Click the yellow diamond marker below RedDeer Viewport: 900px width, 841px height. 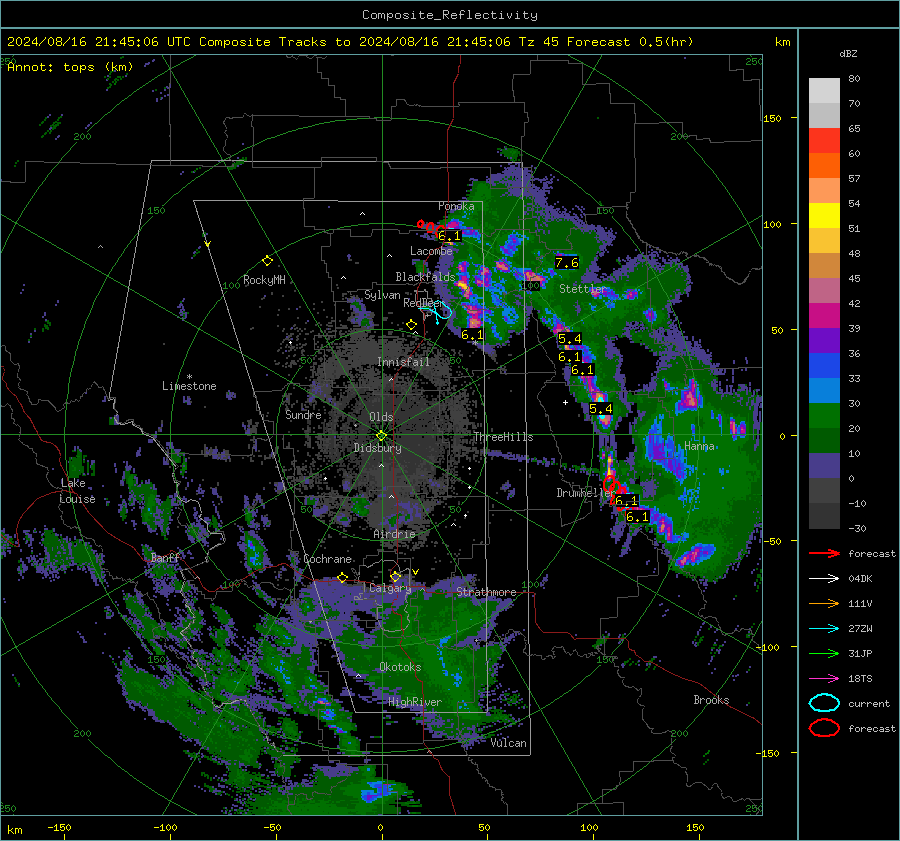[x=411, y=325]
